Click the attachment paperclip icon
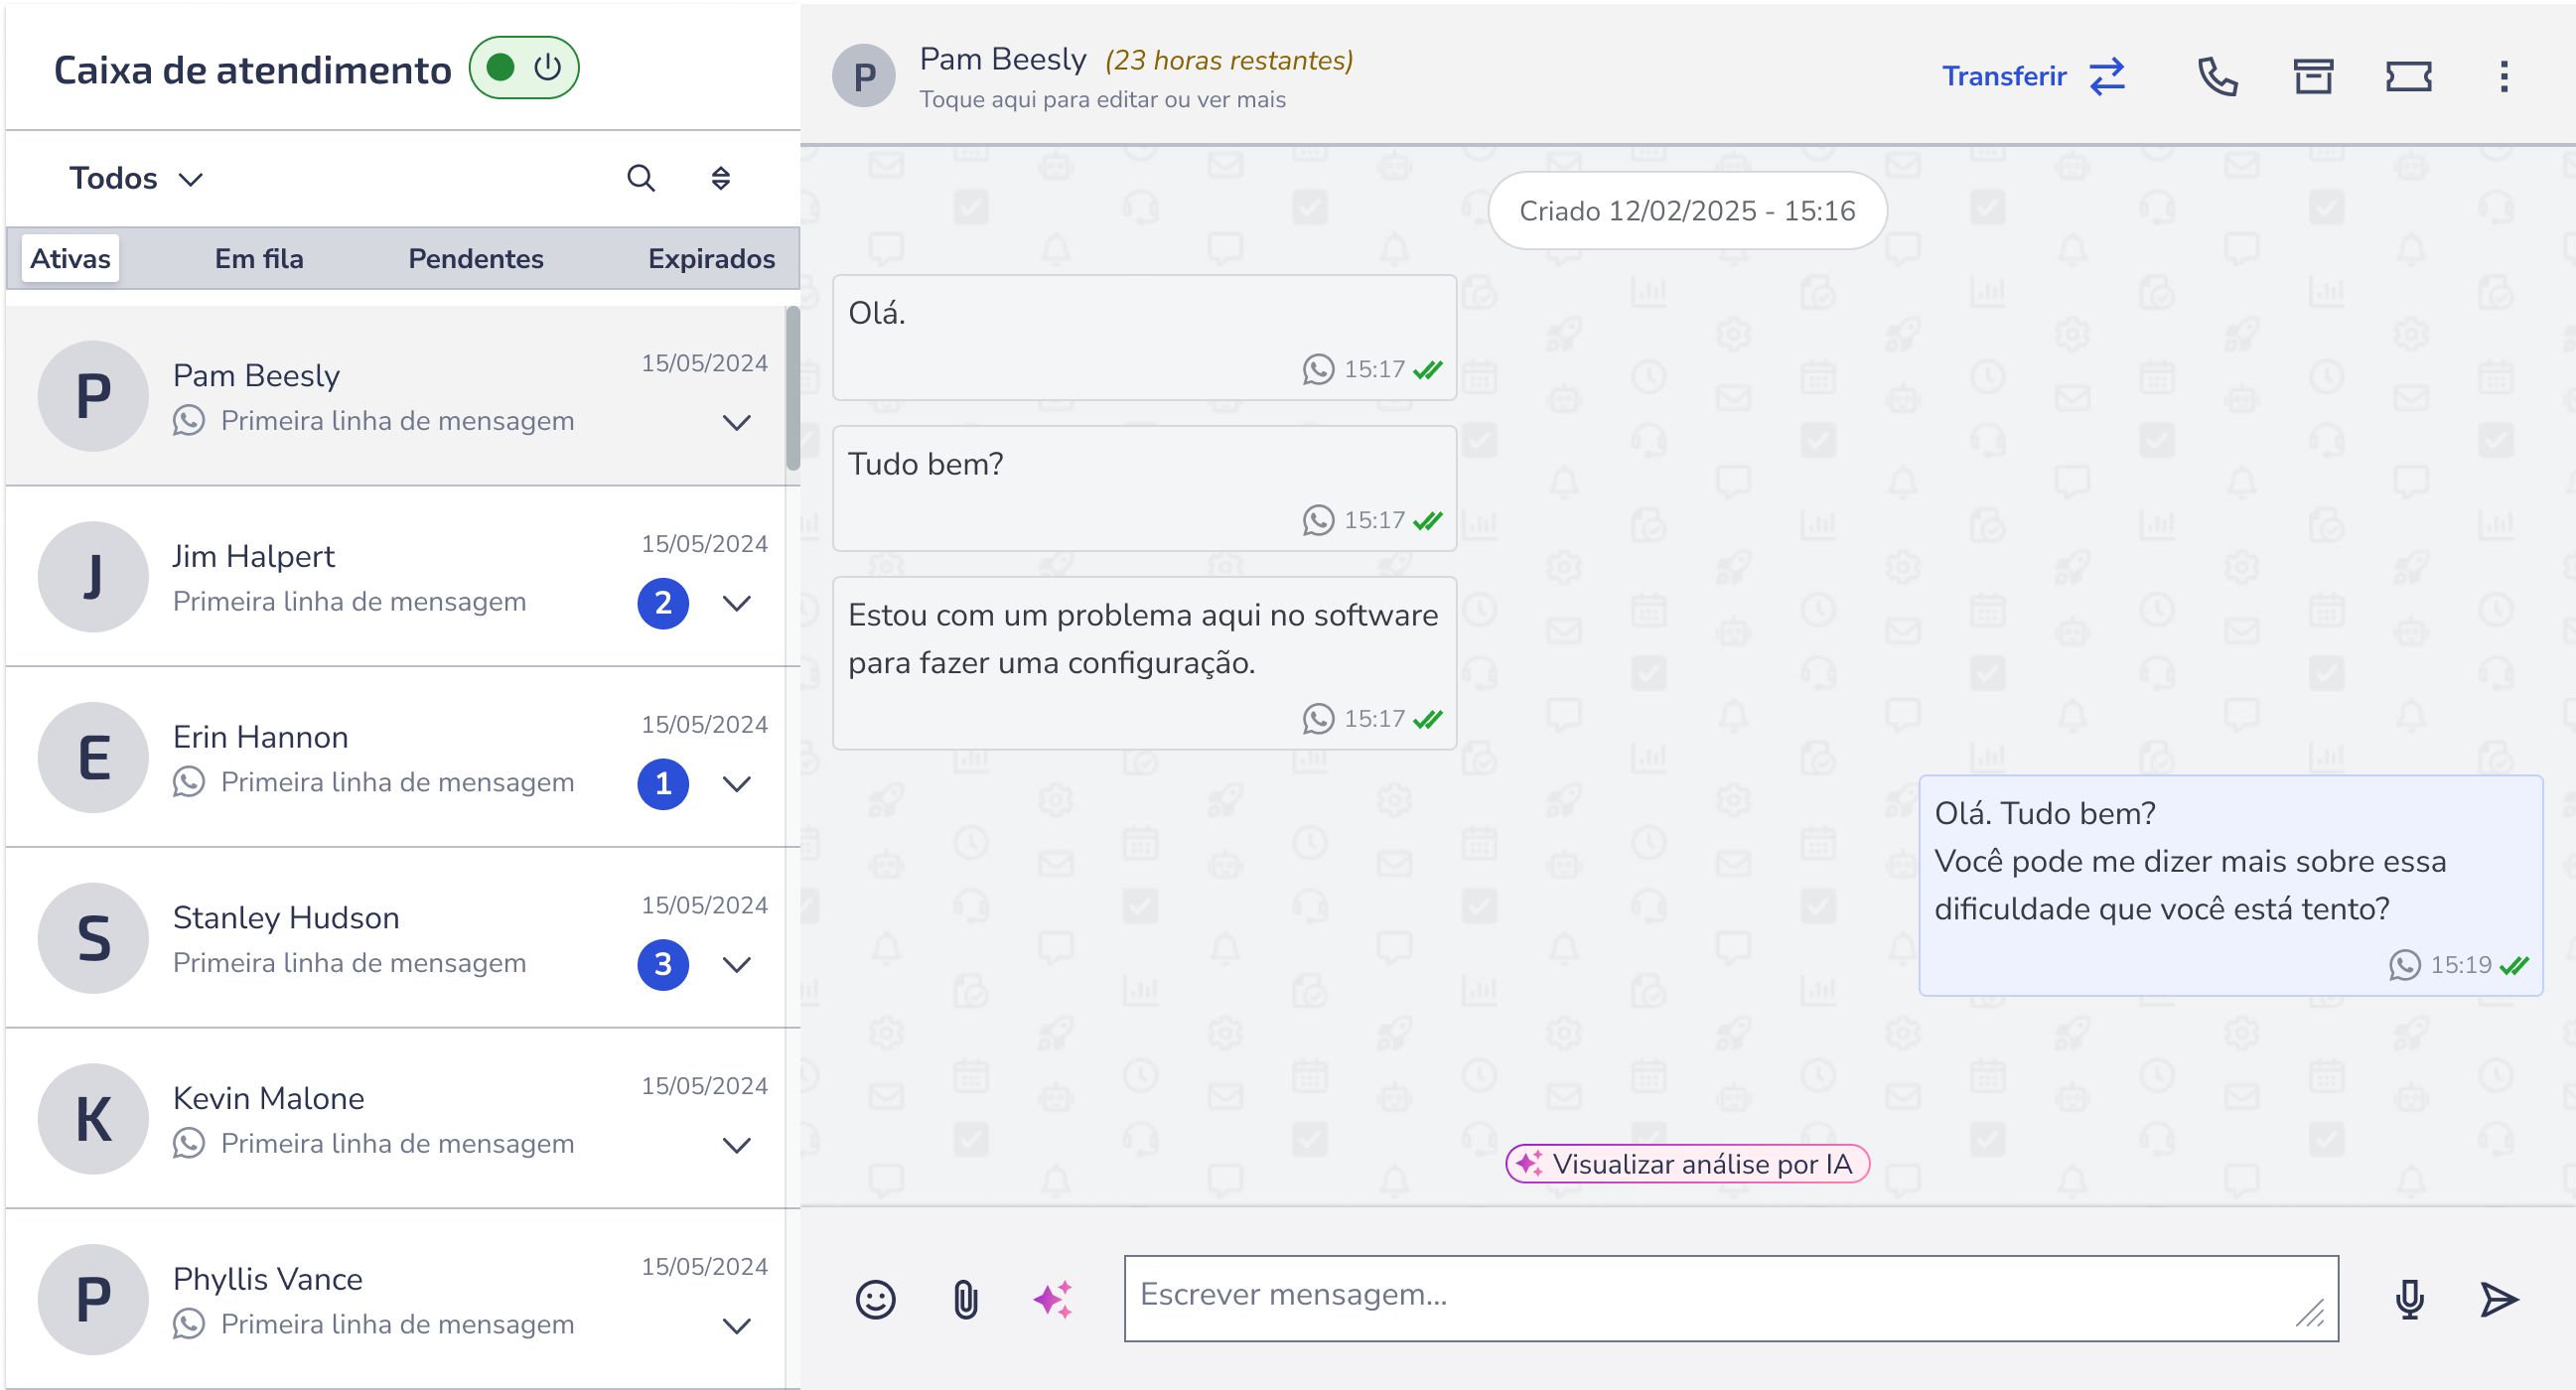The width and height of the screenshot is (2576, 1390). 965,1300
